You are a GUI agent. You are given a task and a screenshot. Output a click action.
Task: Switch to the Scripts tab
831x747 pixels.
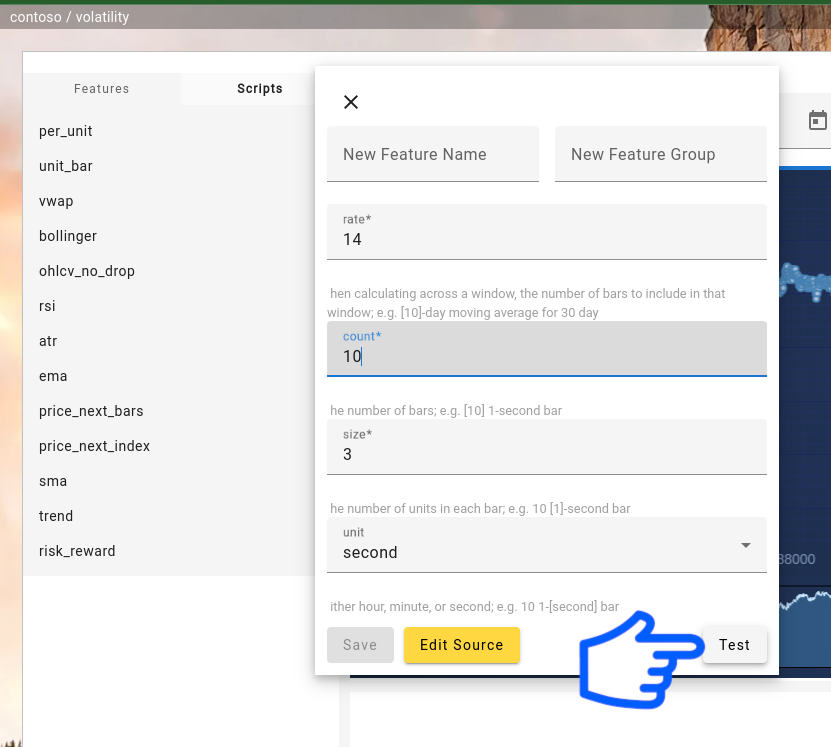pos(259,89)
